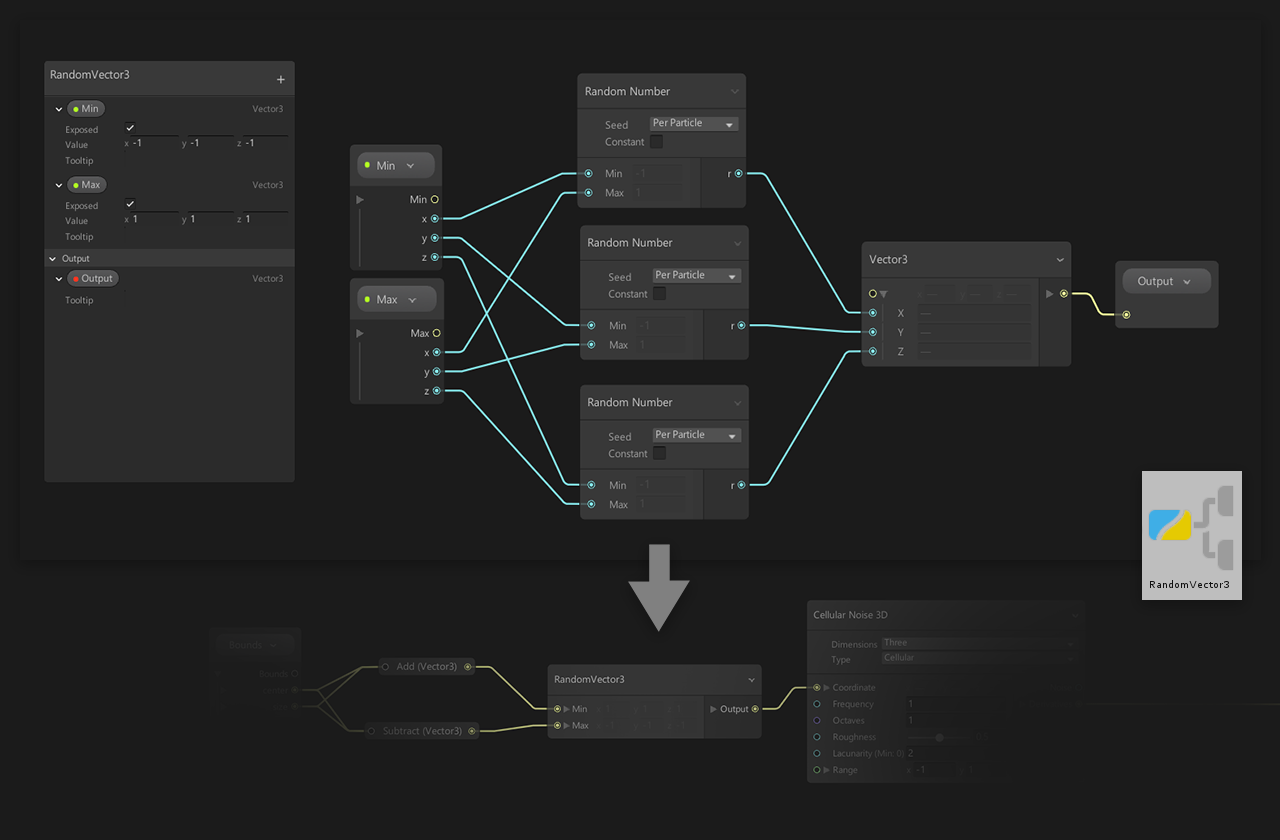Open the Dimensions dropdown on Cellular Noise 3D

[x=978, y=643]
